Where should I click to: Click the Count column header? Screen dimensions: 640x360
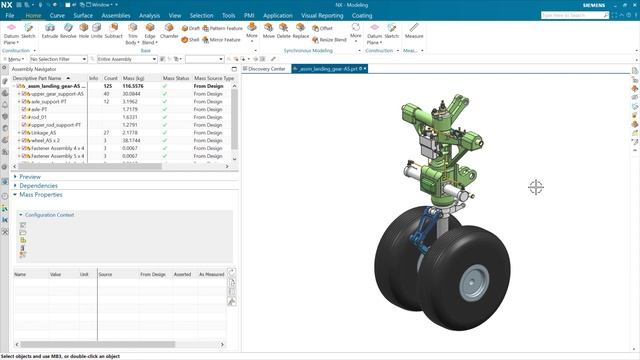click(110, 78)
